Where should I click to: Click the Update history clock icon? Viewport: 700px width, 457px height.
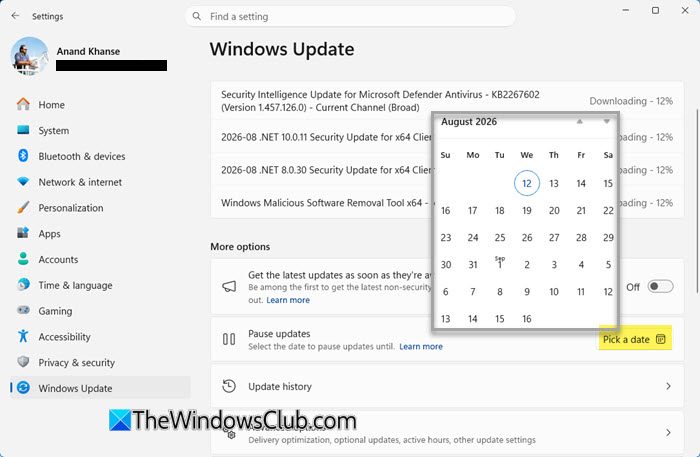[229, 386]
